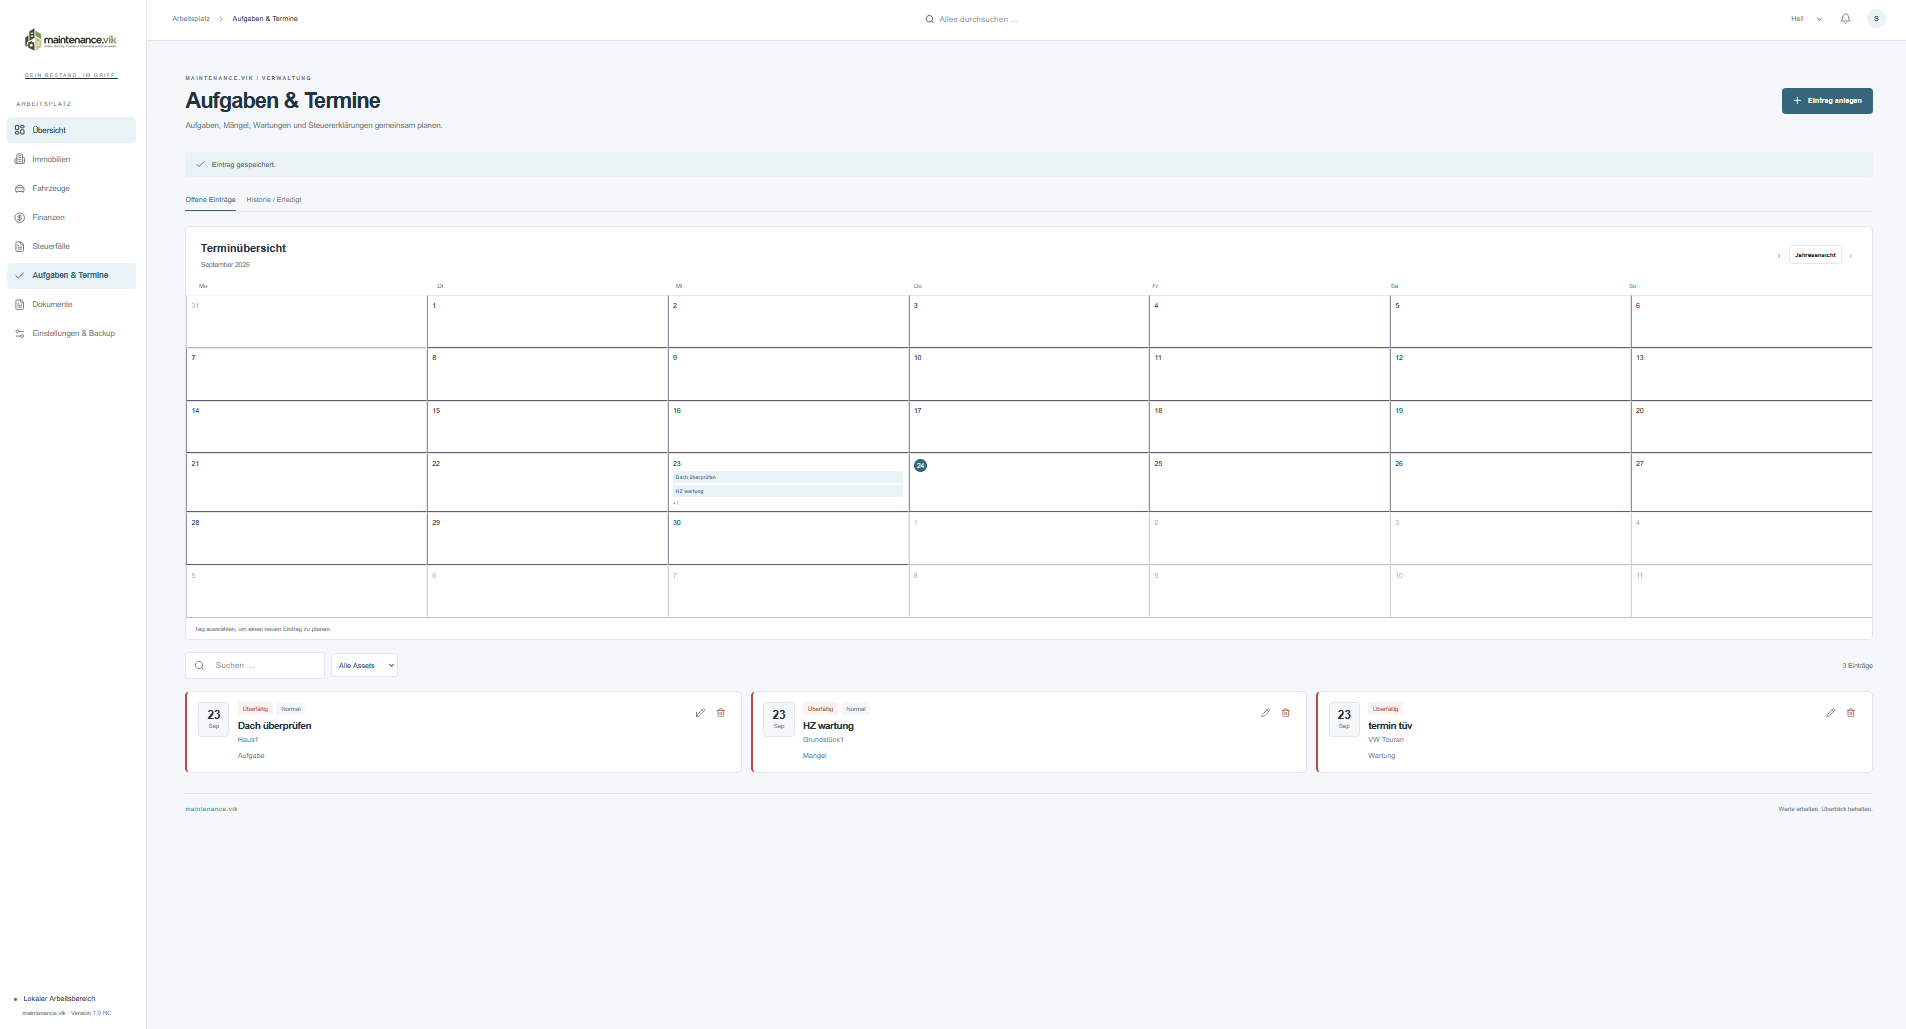The image size is (1906, 1029).
Task: Open calendar event 'Dach überprüfen' on day 23
Action: click(788, 477)
